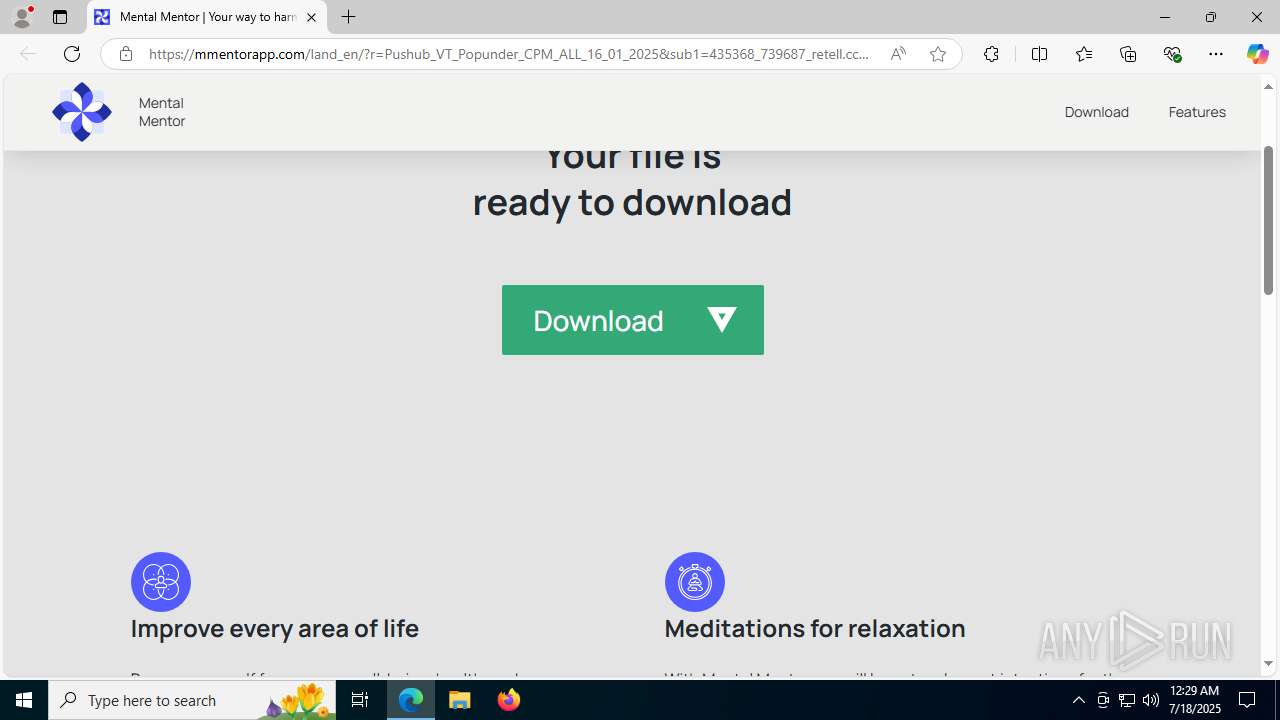Click the Mental Mentor pinwheel logo
Image resolution: width=1280 pixels, height=720 pixels.
(x=82, y=112)
